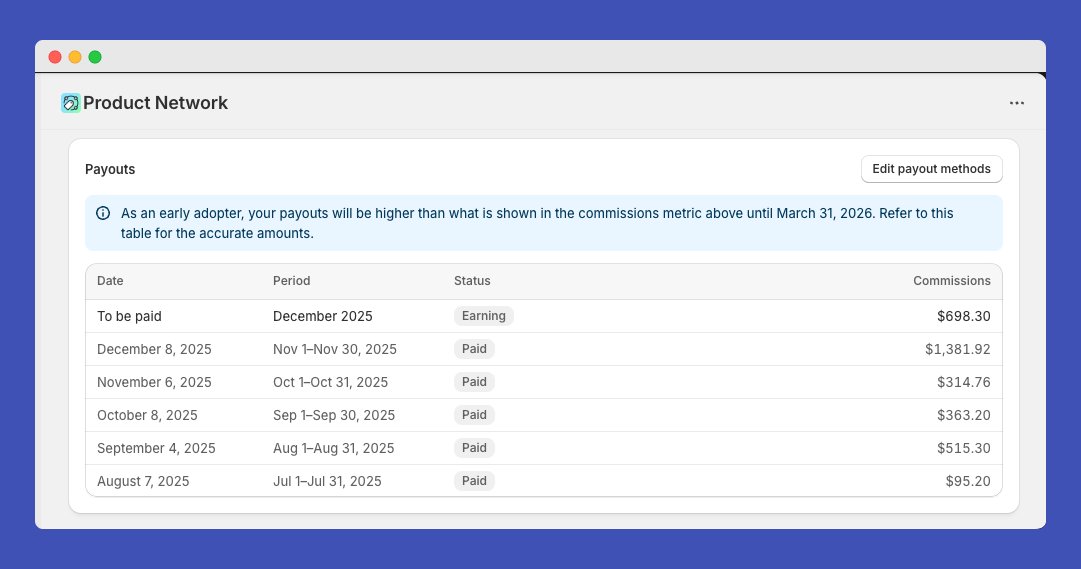Screen dimensions: 1081x569
Task: Click the Payouts heading
Action: pyautogui.click(x=110, y=170)
